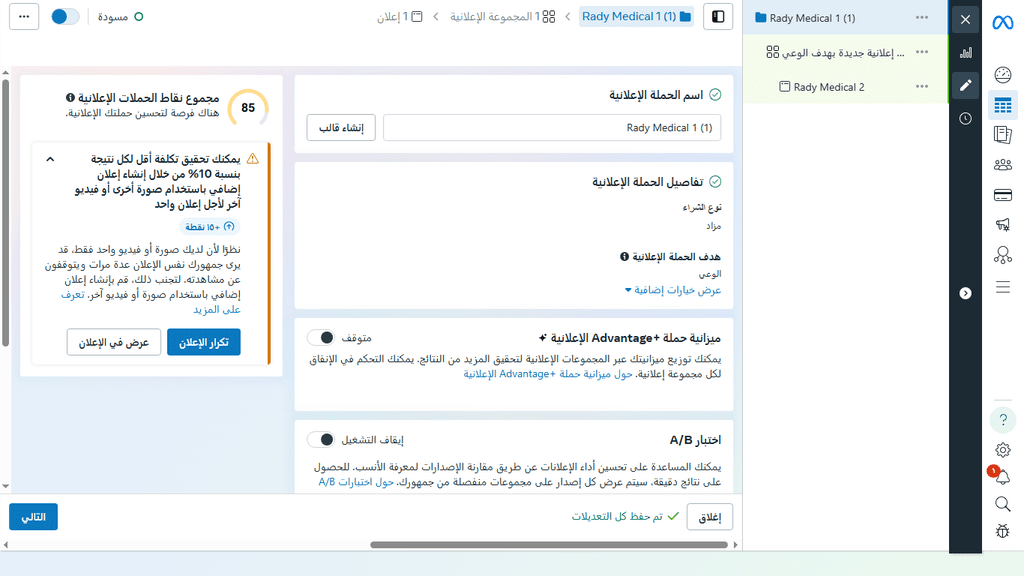
Task: Click the campaign name input field
Action: (x=552, y=127)
